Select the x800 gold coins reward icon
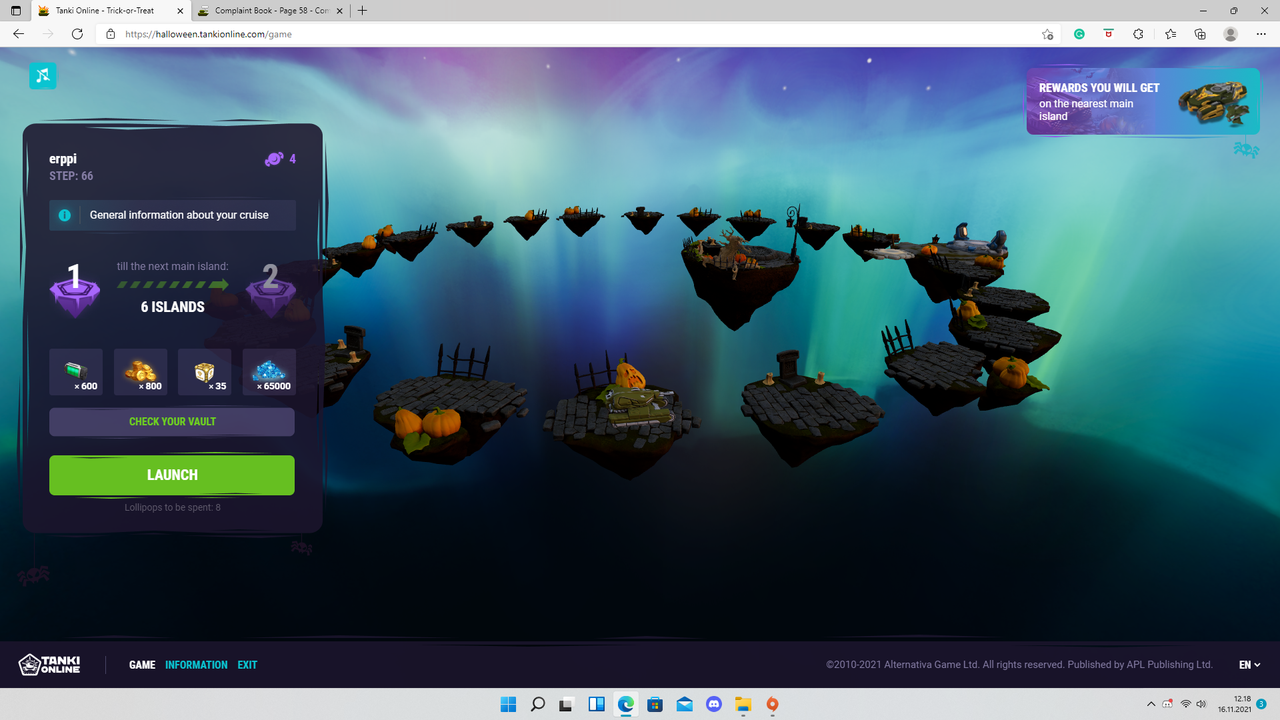 coord(140,372)
